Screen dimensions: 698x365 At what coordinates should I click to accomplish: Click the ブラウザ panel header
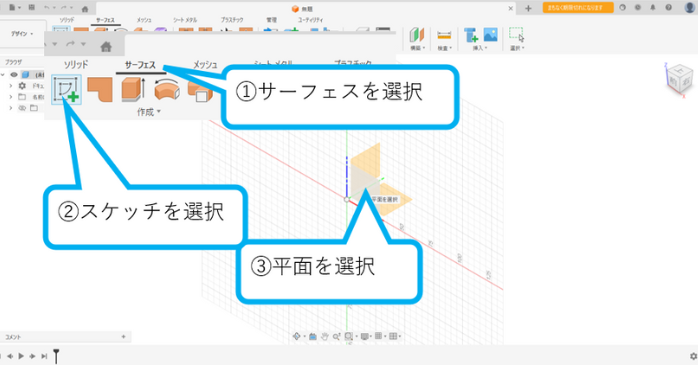13,62
